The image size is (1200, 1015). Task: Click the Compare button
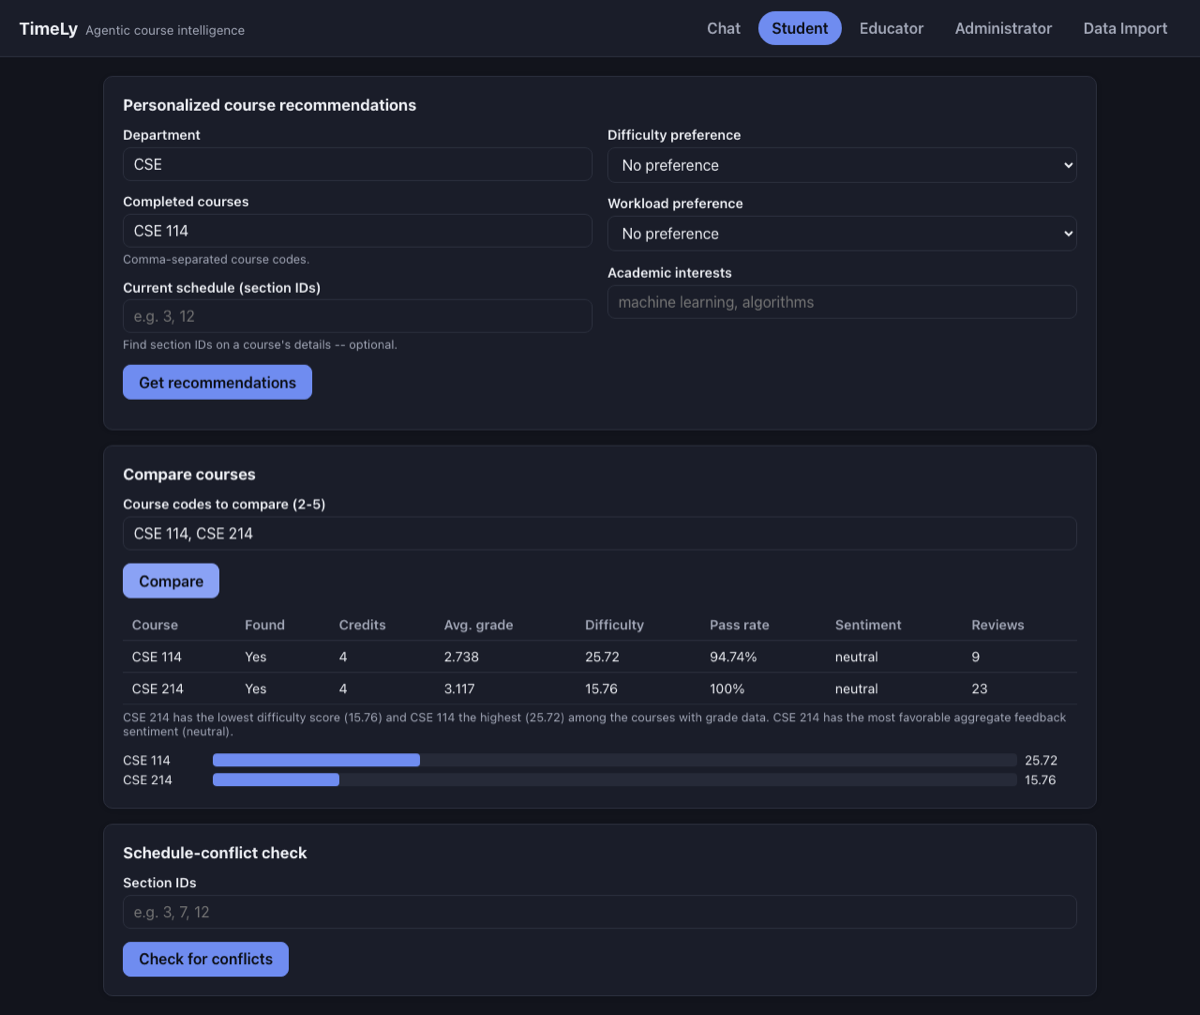click(171, 581)
